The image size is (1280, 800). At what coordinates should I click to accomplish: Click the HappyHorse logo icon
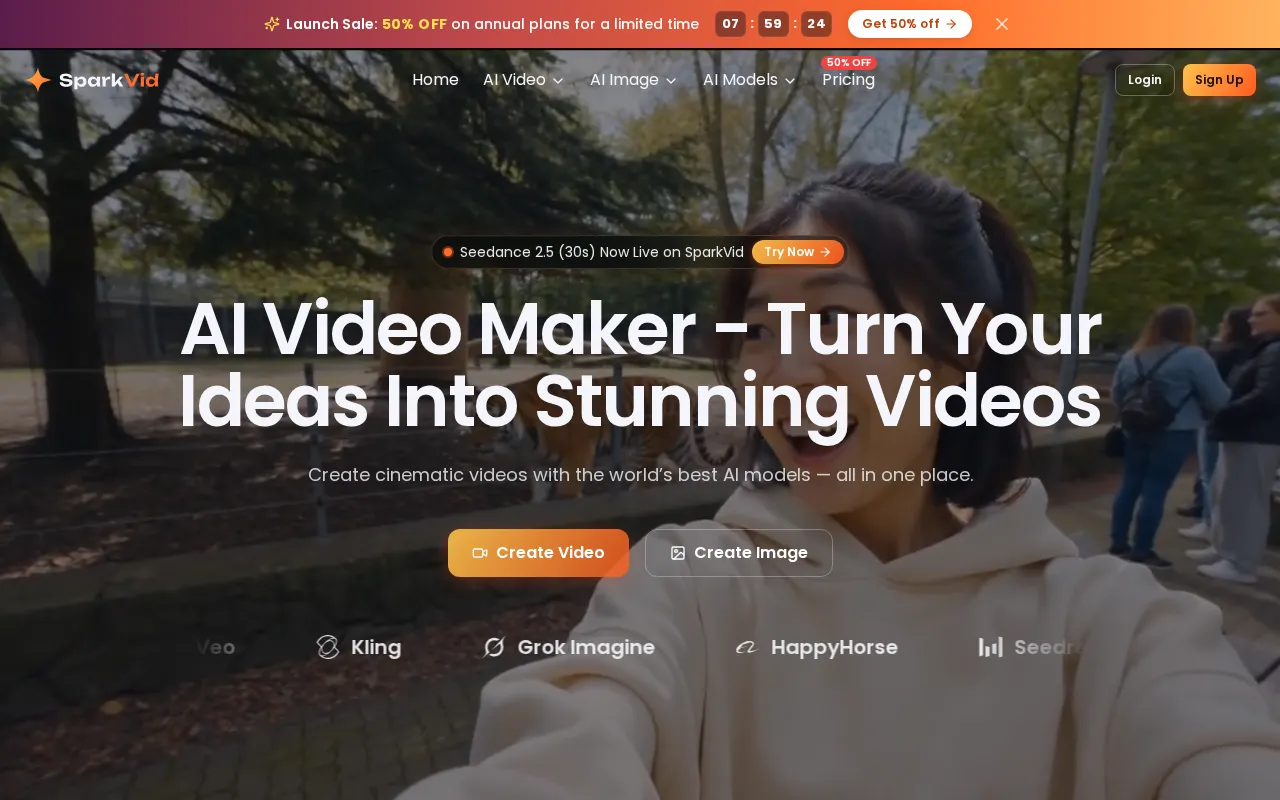point(747,648)
